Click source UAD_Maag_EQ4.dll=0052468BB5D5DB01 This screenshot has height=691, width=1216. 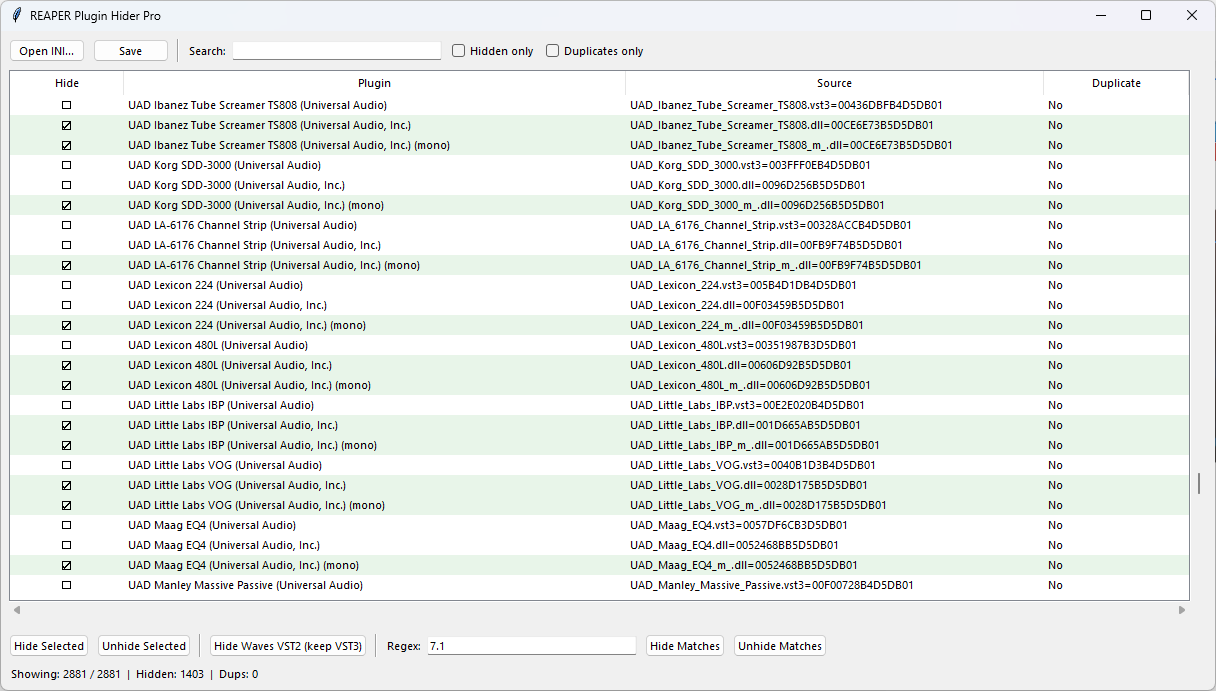734,545
